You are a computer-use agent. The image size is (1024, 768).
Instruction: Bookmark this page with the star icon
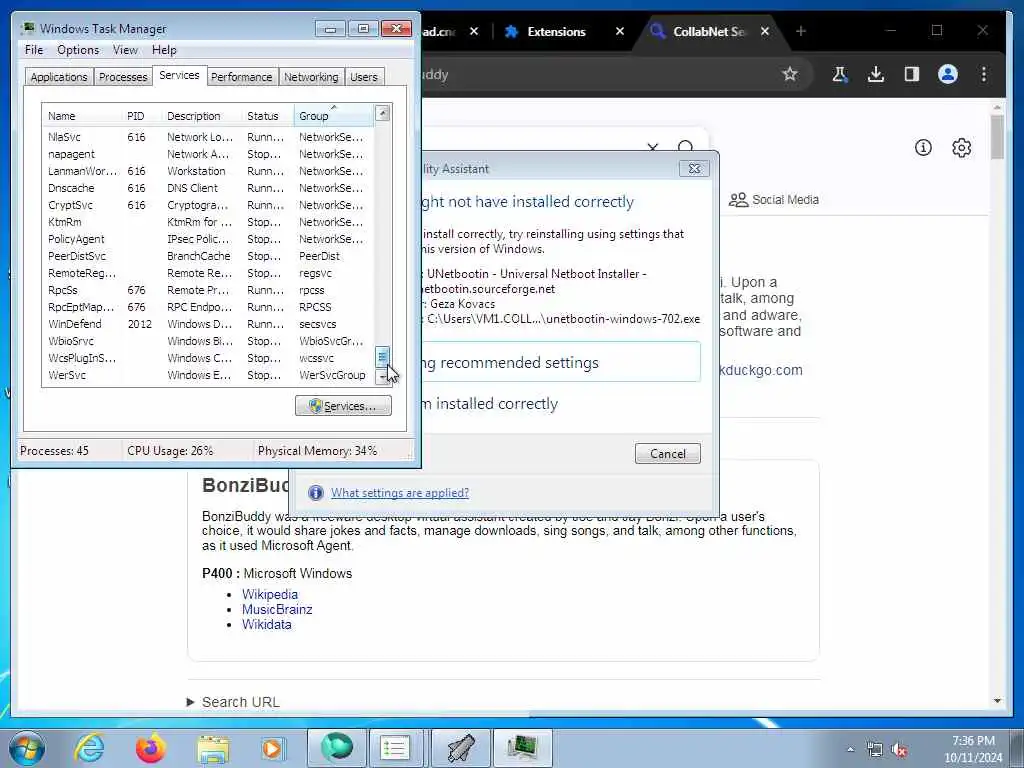(x=790, y=74)
